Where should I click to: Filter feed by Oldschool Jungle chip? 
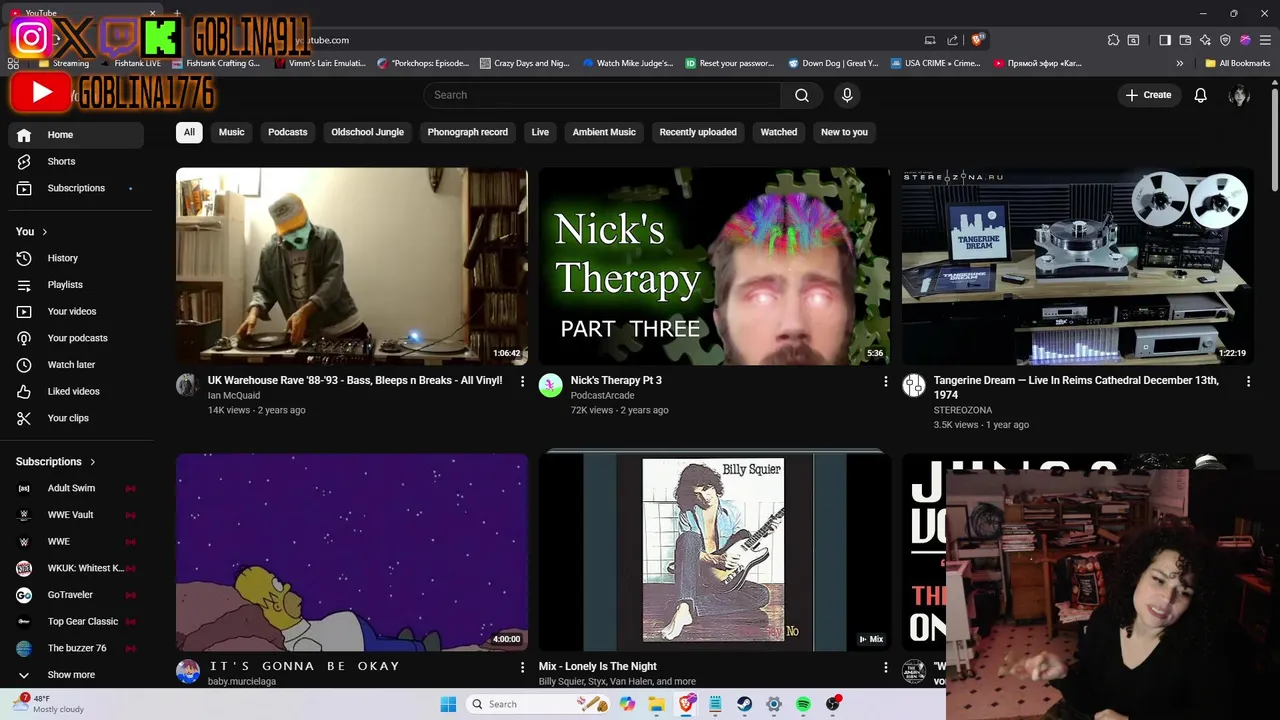[x=368, y=132]
